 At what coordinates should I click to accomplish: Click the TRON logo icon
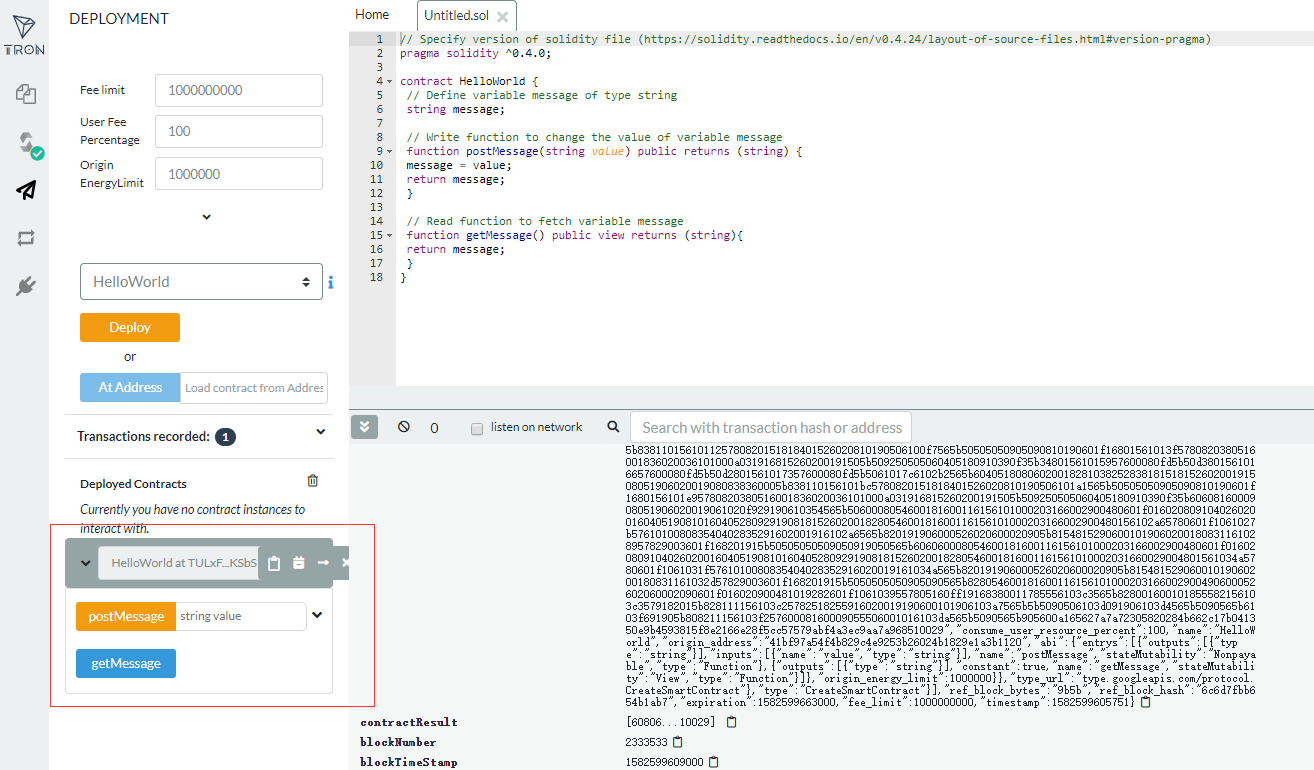point(24,35)
